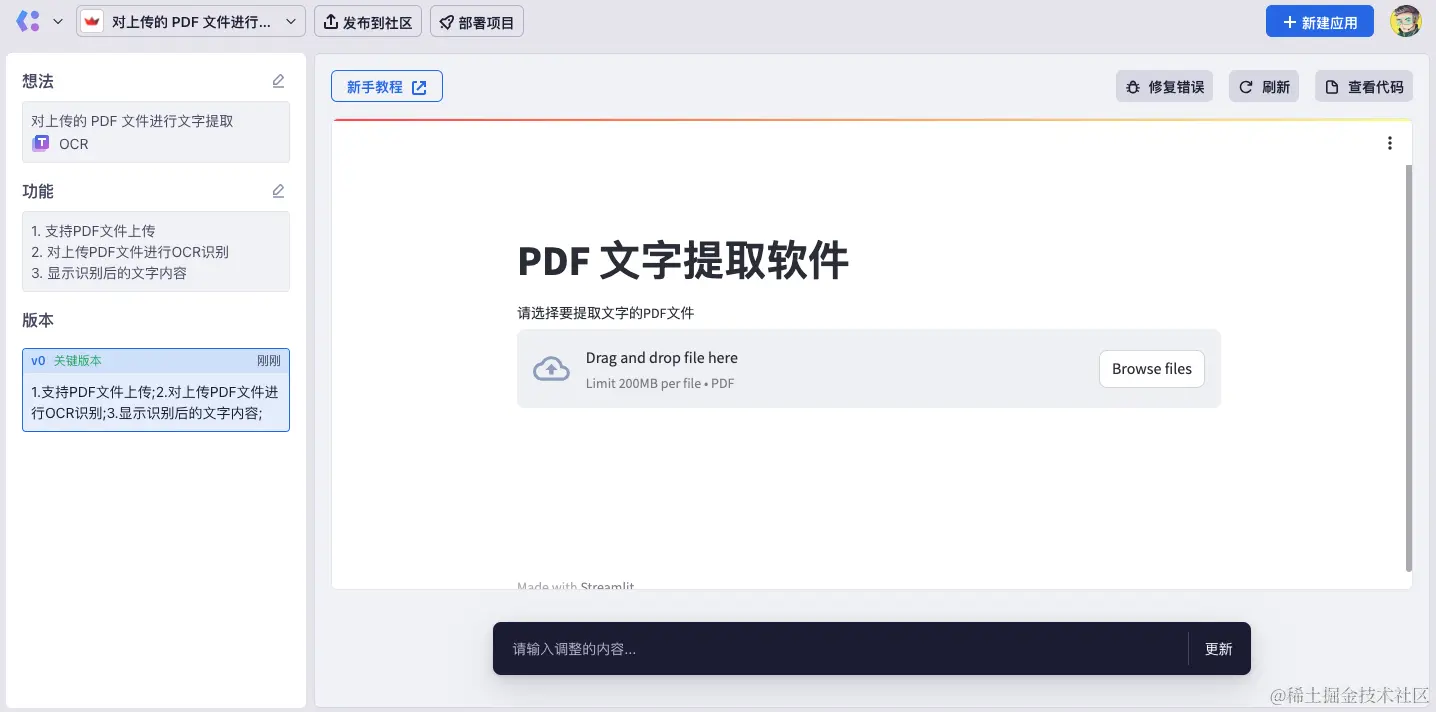Open the 新手教程 tutorial link

click(386, 87)
